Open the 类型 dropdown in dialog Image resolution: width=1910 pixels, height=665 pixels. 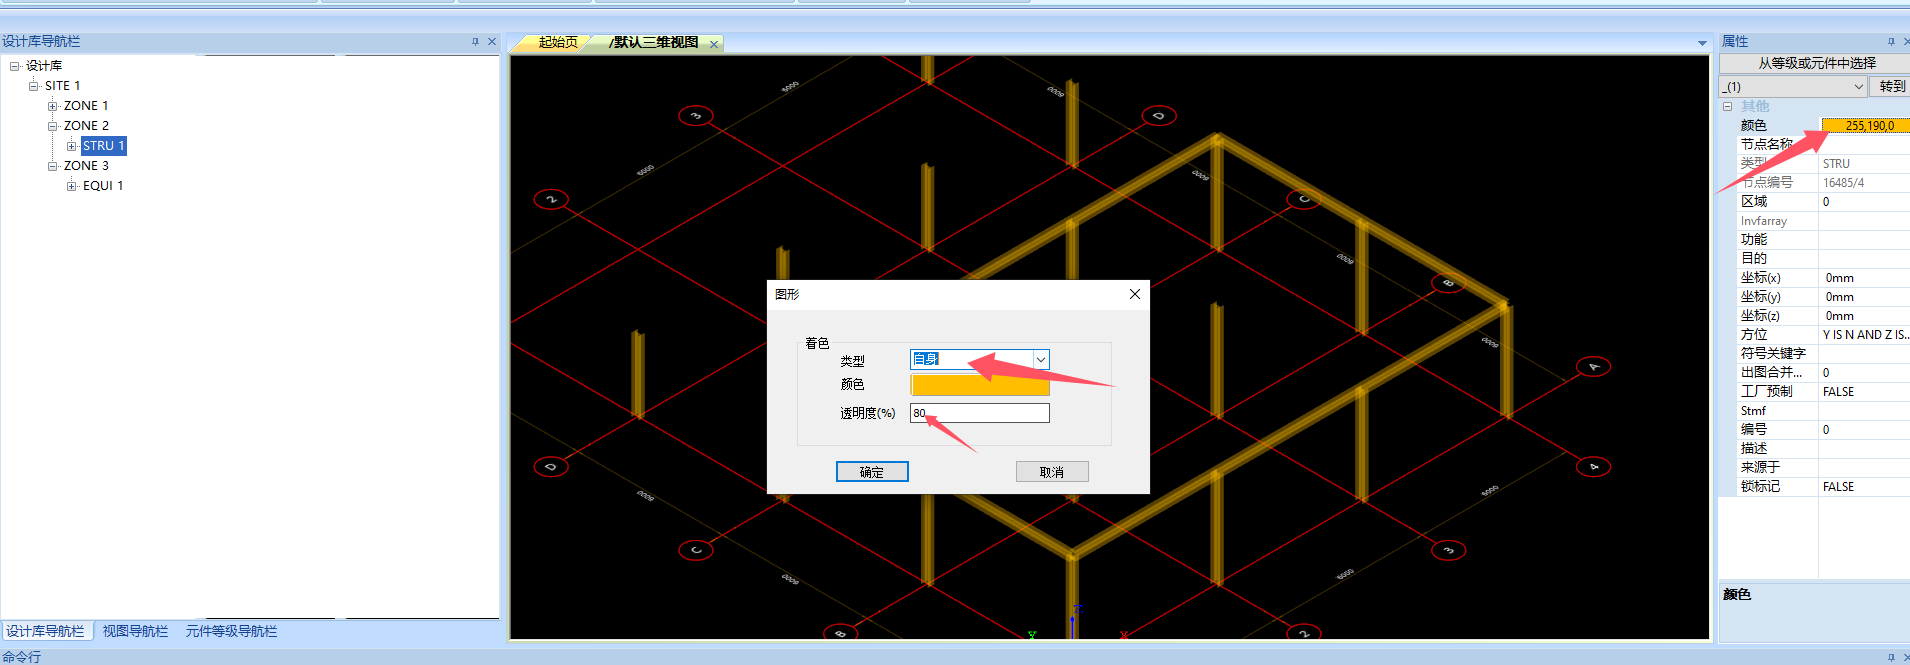coord(1041,360)
